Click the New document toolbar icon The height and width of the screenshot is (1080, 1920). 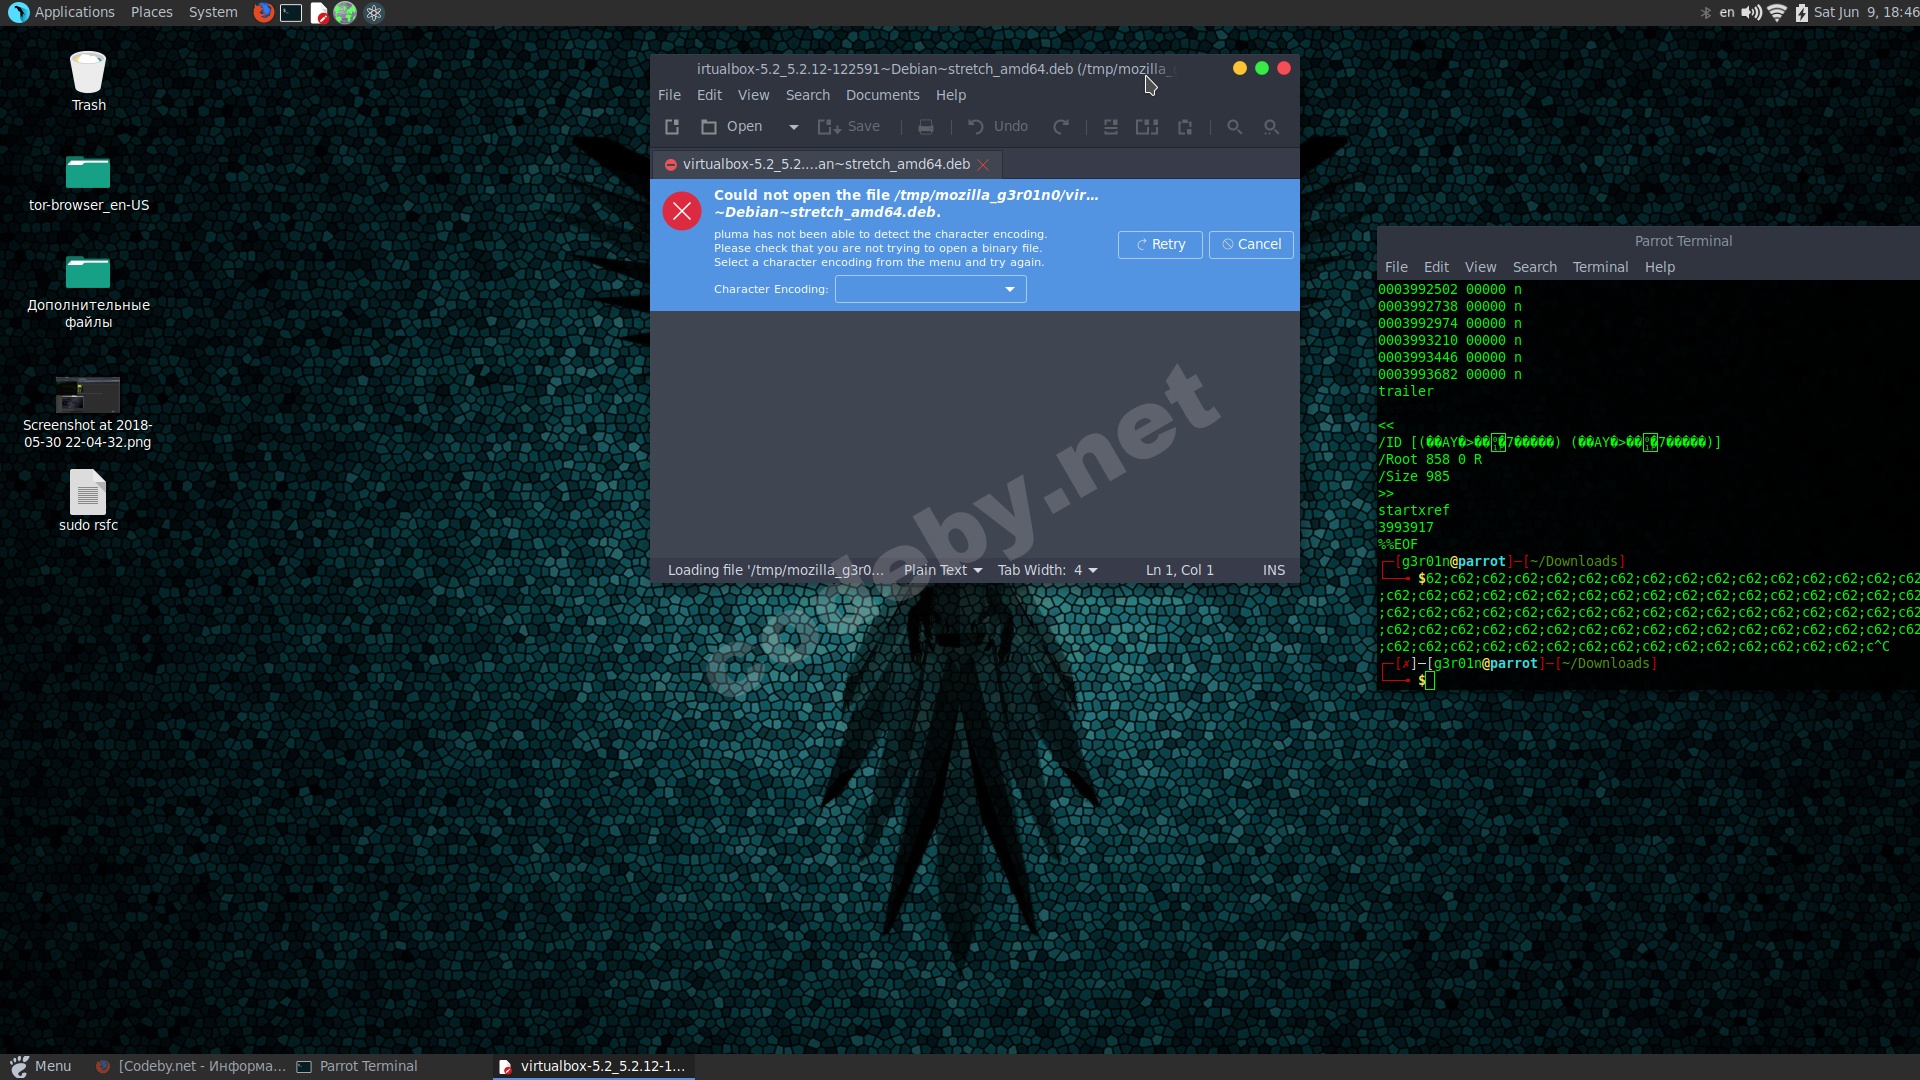click(672, 127)
